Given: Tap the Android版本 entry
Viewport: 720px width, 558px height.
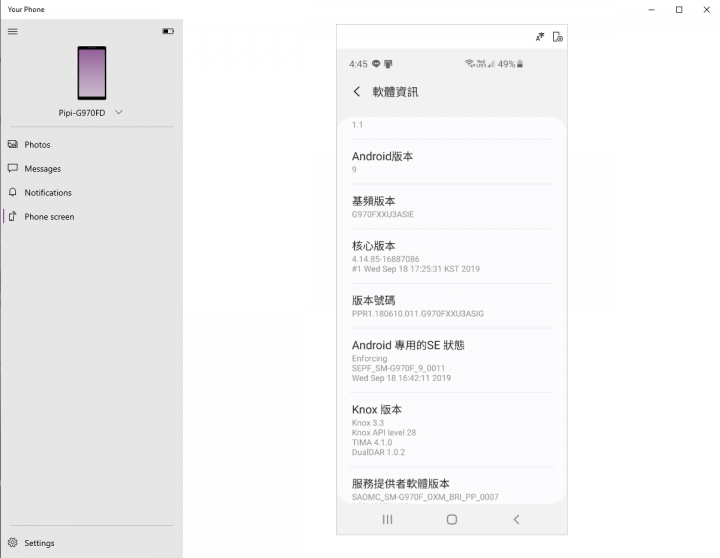Looking at the screenshot, I should [451, 162].
